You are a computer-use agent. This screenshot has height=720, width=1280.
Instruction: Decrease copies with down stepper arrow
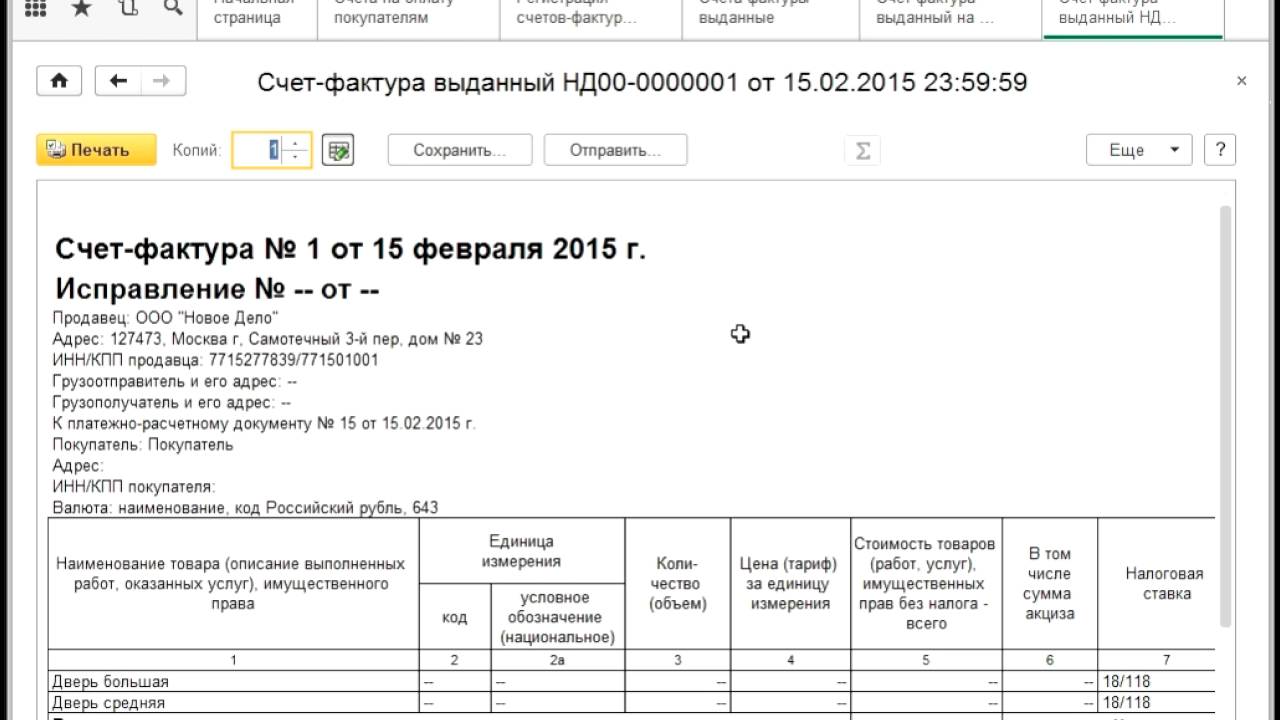pos(297,158)
